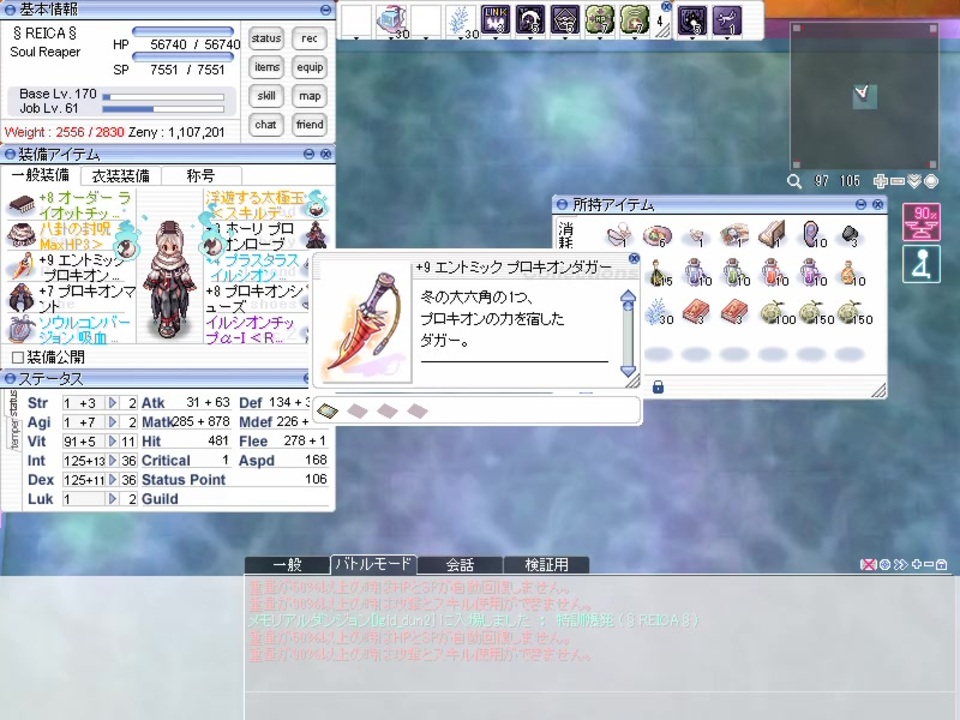This screenshot has height=720, width=960.
Task: Open the equip button
Action: tap(309, 67)
